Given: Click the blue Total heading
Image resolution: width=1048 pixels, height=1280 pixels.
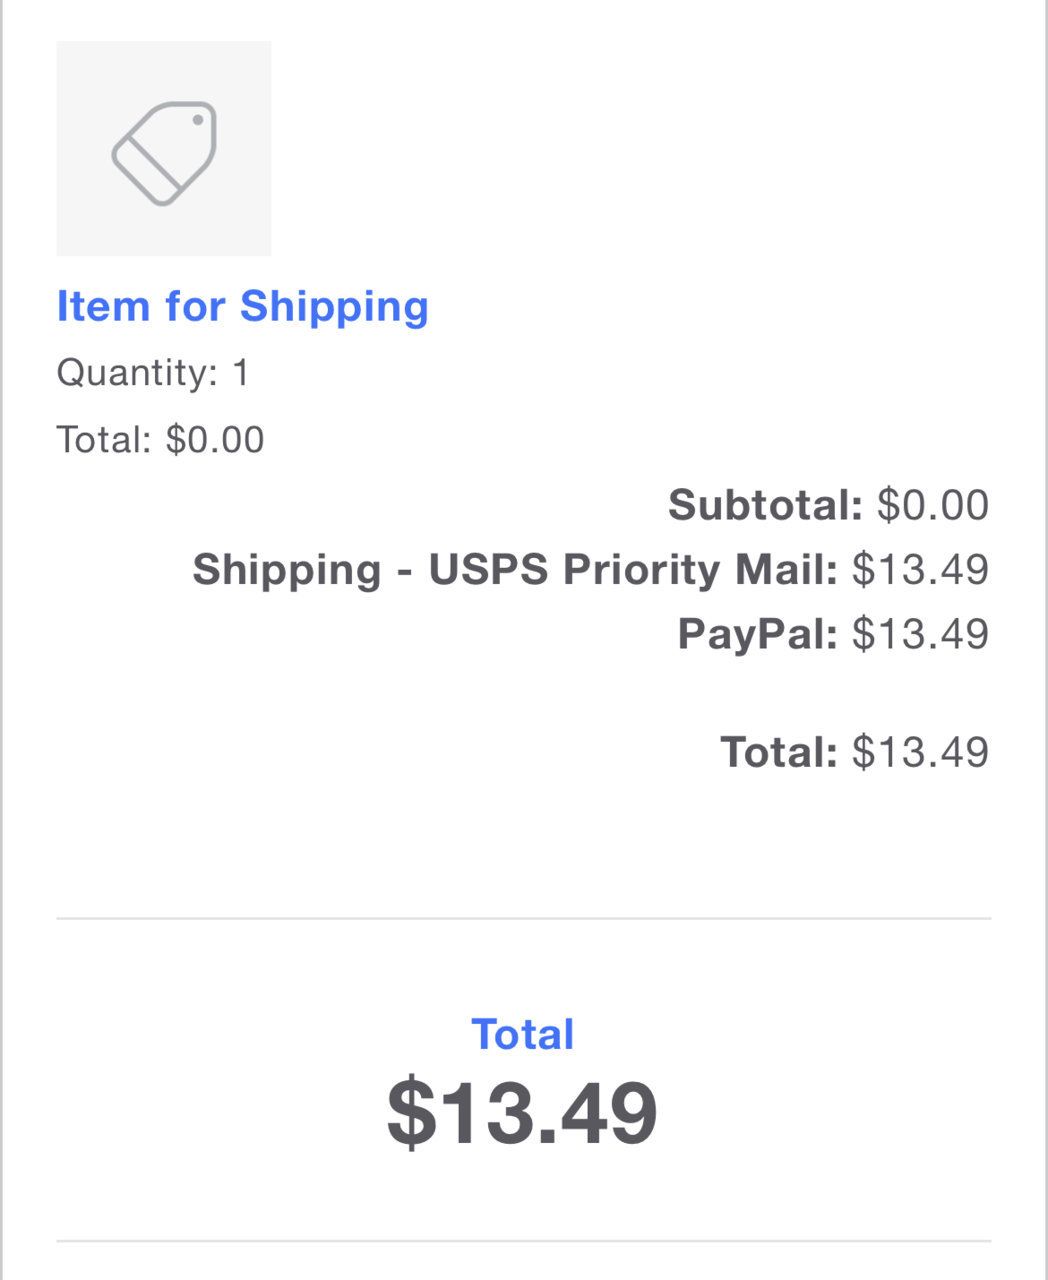Looking at the screenshot, I should [x=523, y=1035].
